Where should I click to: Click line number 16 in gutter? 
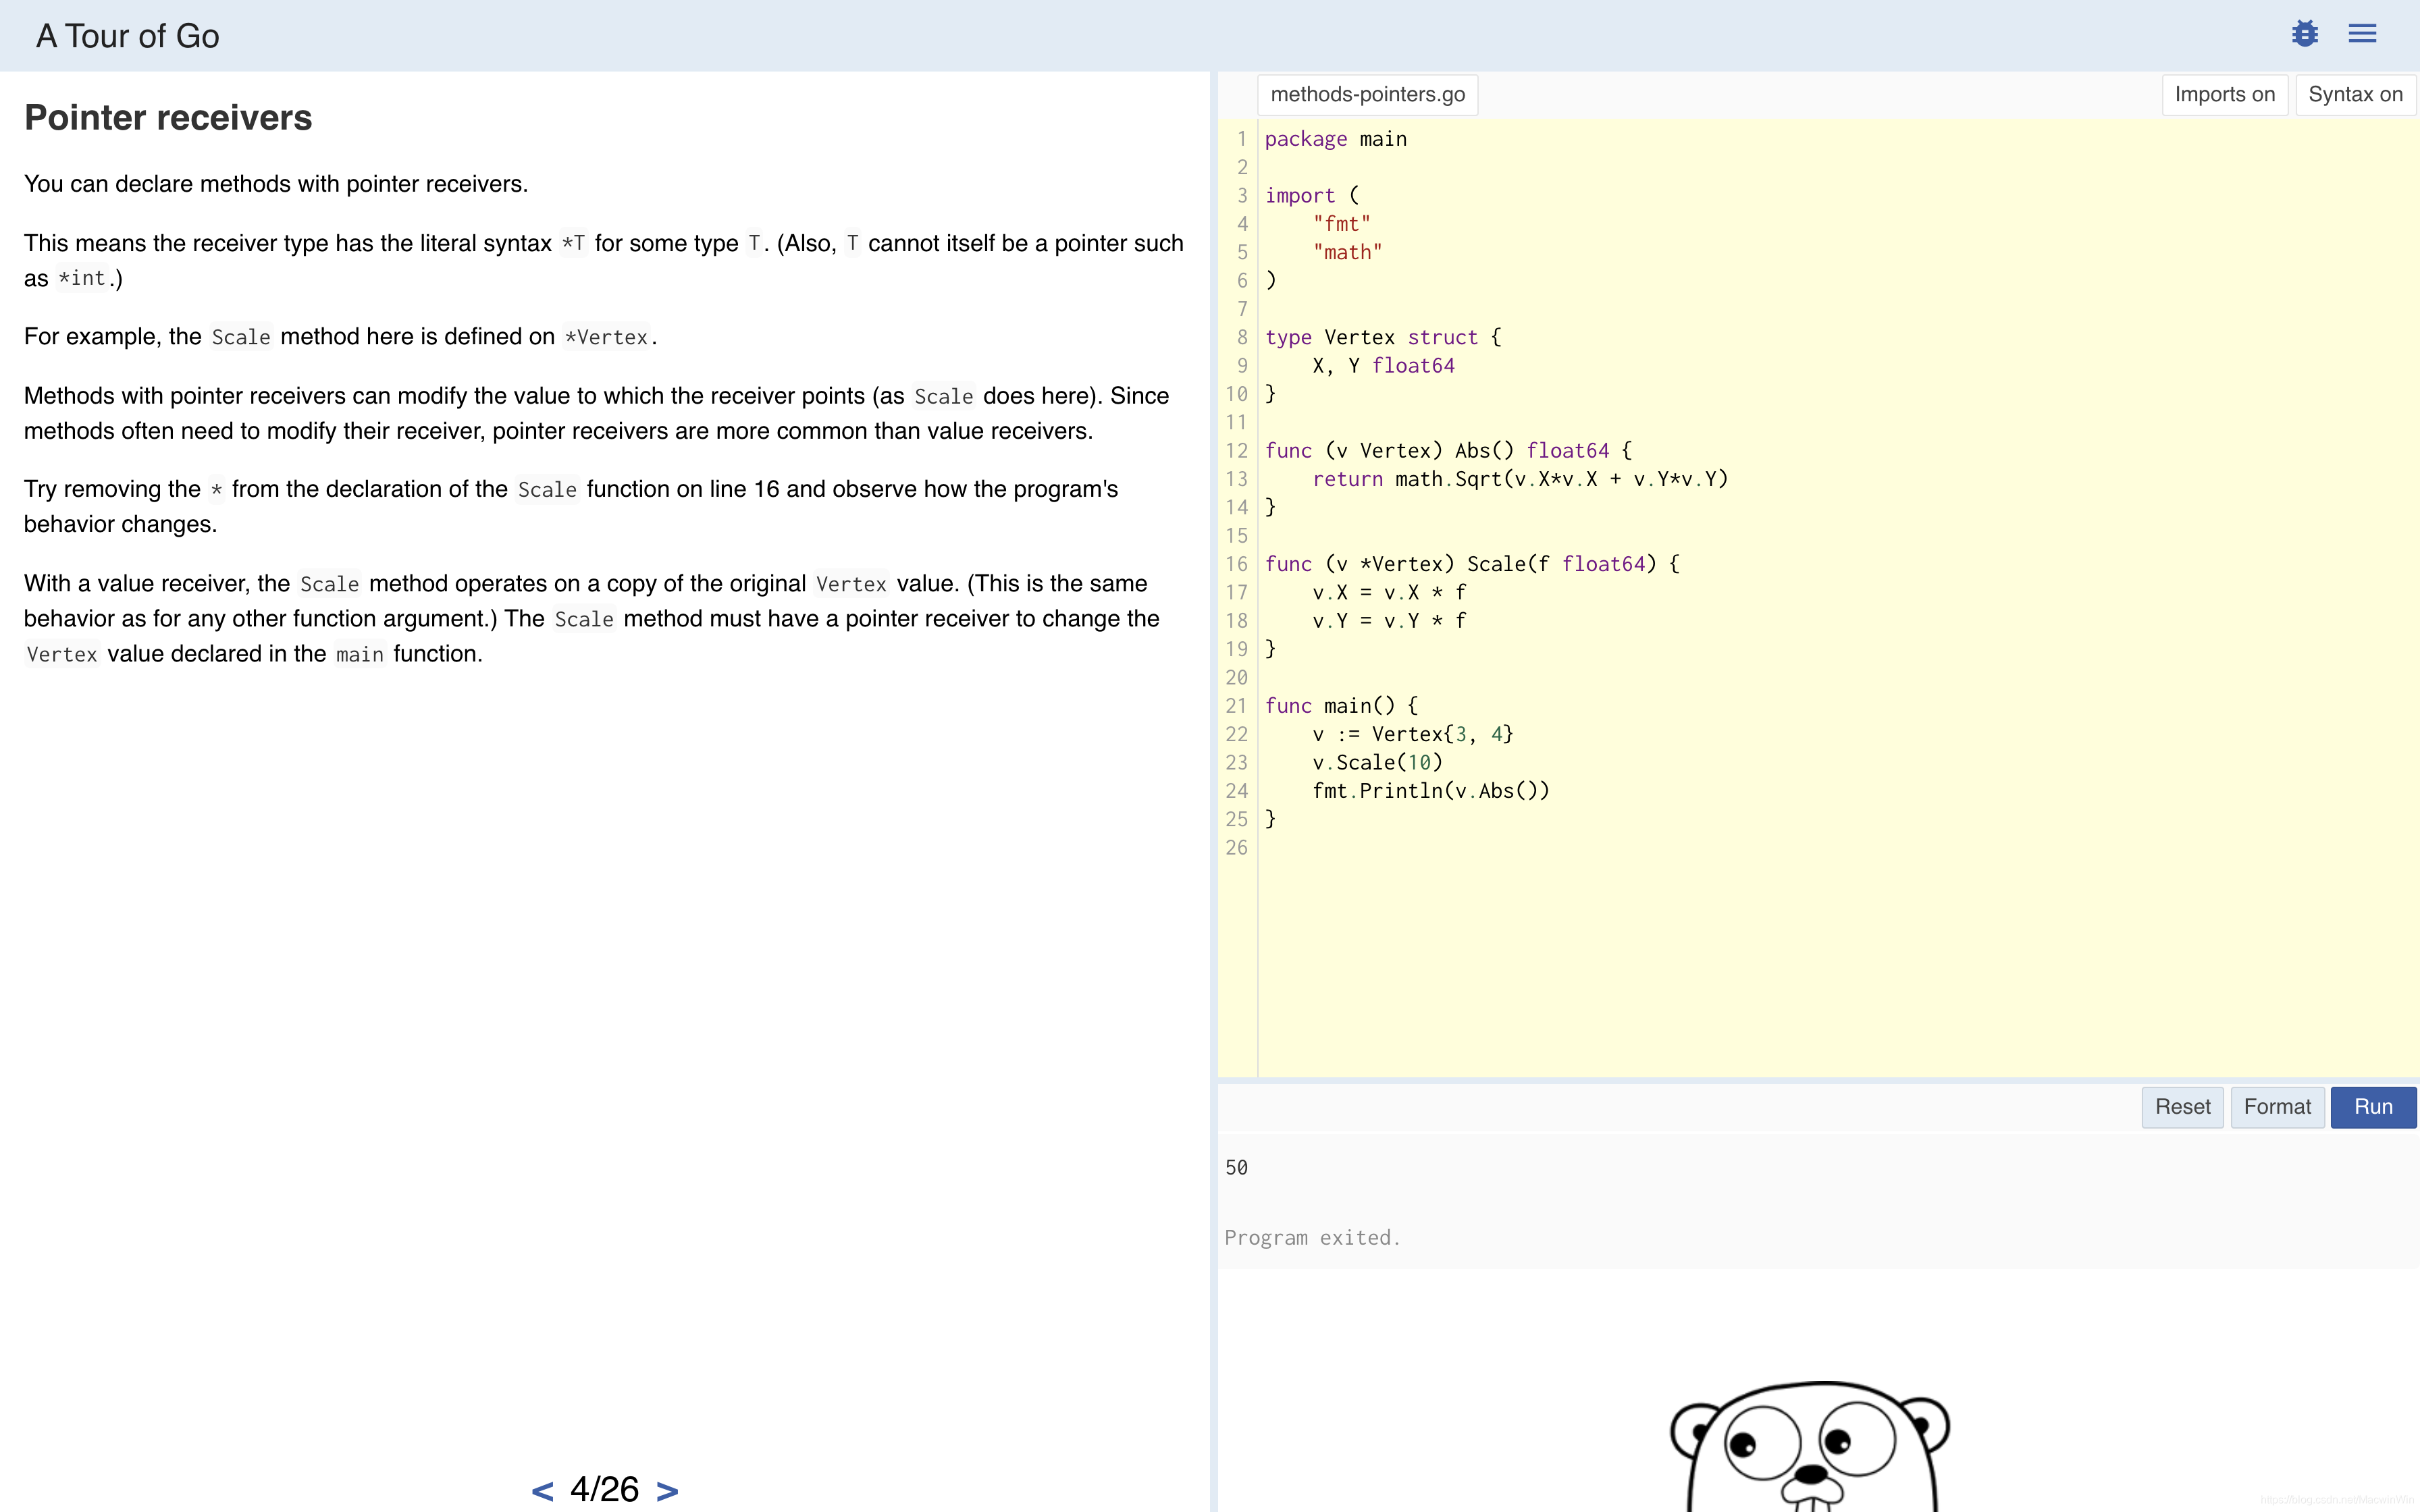point(1237,564)
